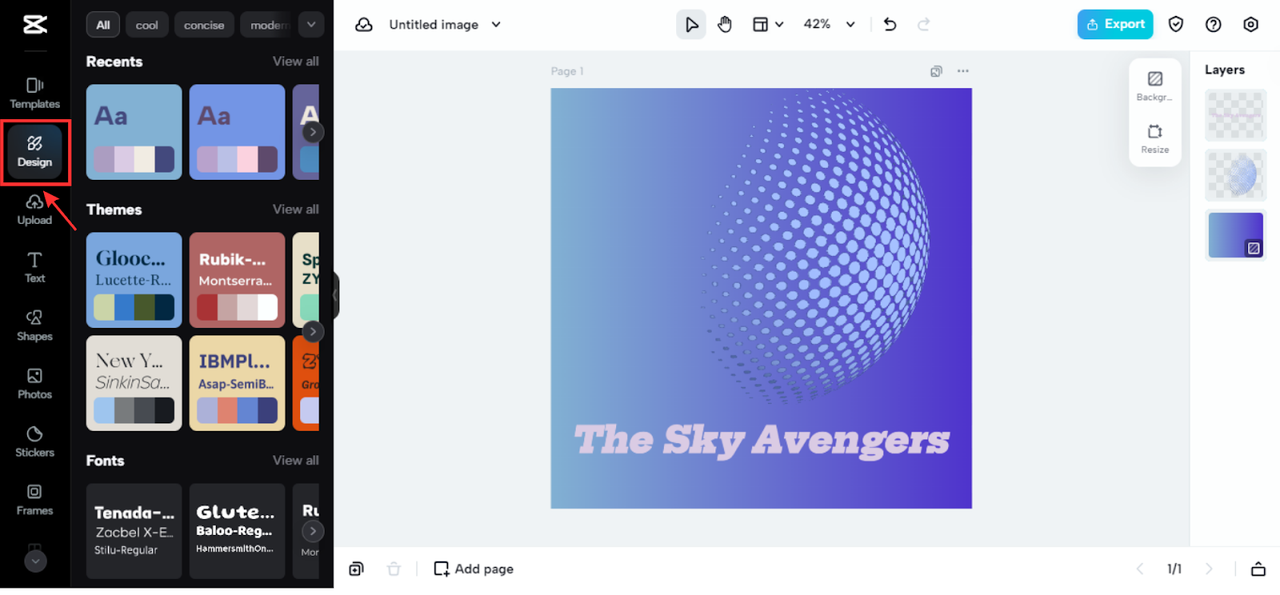Collapse the left design panel handle
Screen dimensions: 1280x595
[x=336, y=296]
